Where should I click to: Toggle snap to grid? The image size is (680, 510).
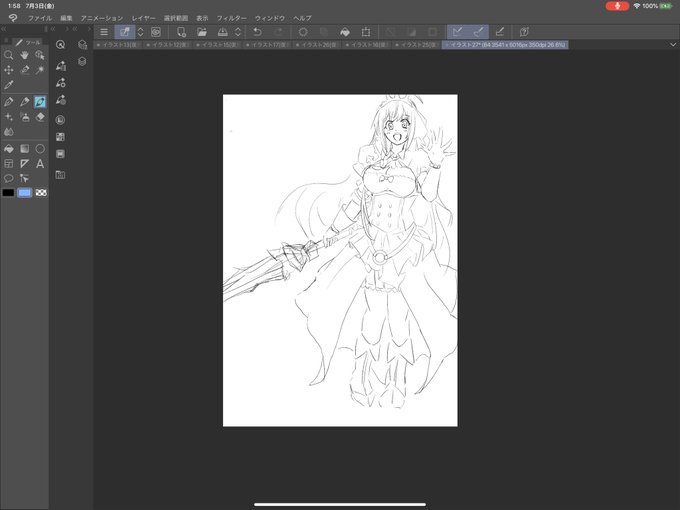500,32
